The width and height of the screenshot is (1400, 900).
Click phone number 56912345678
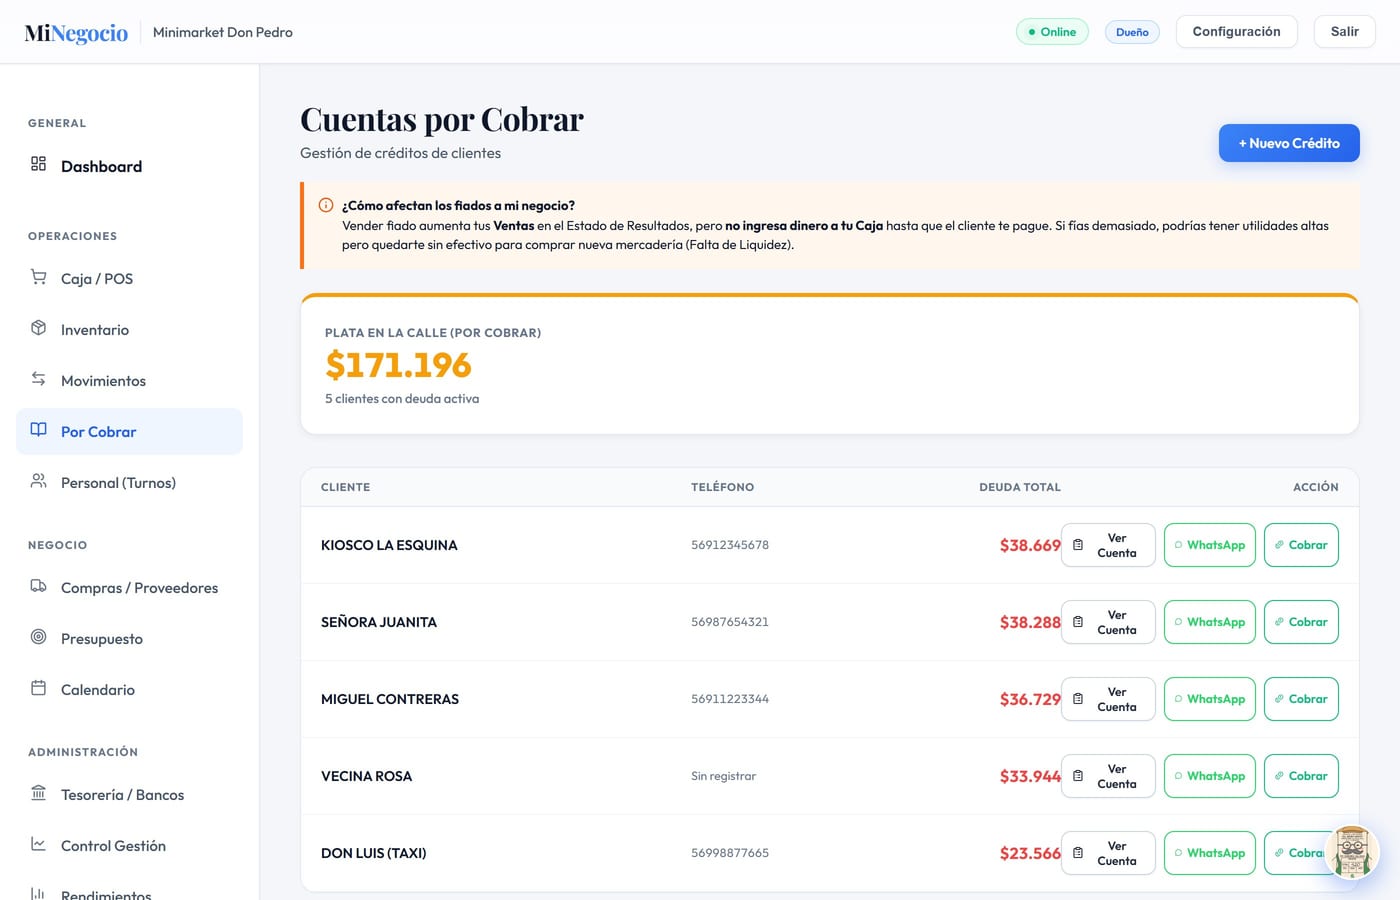730,545
